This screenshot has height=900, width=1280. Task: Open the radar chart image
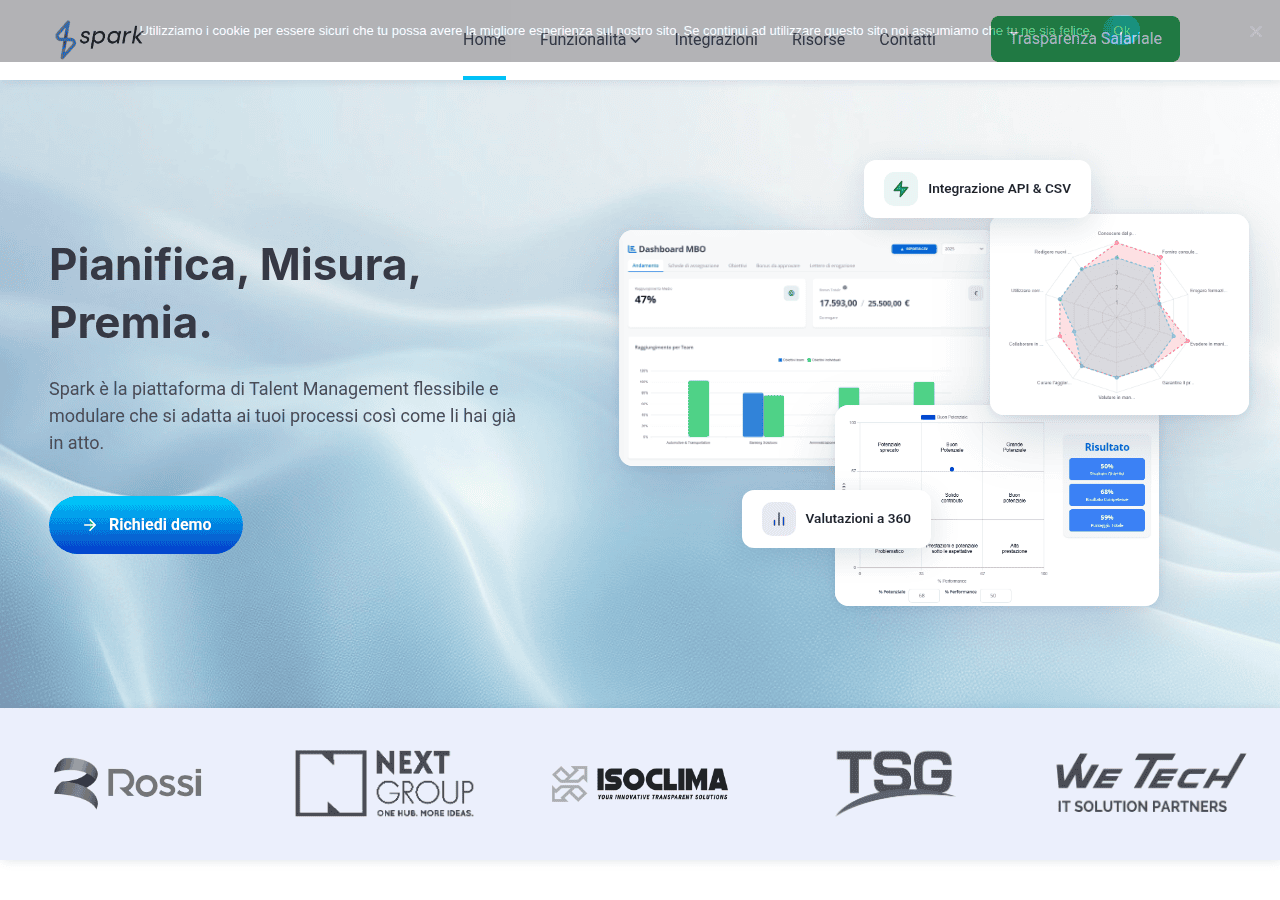click(x=1119, y=314)
